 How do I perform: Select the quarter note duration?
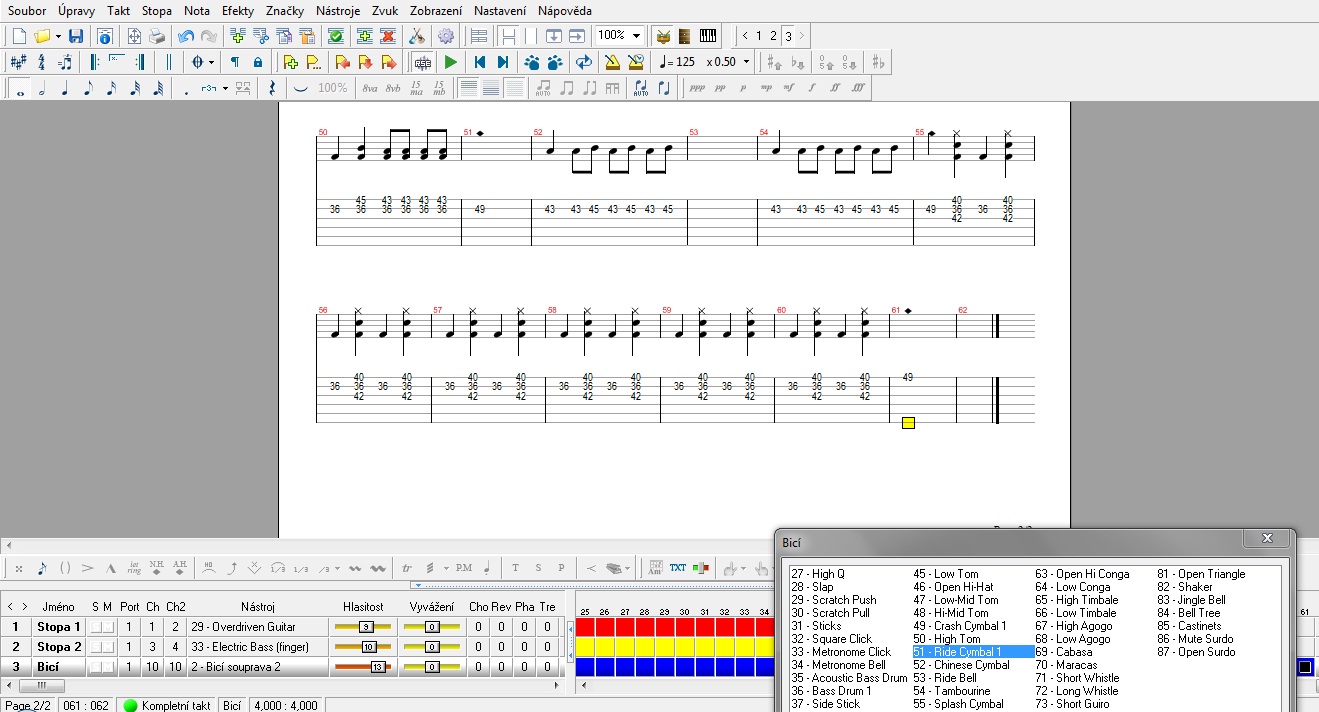(x=65, y=88)
